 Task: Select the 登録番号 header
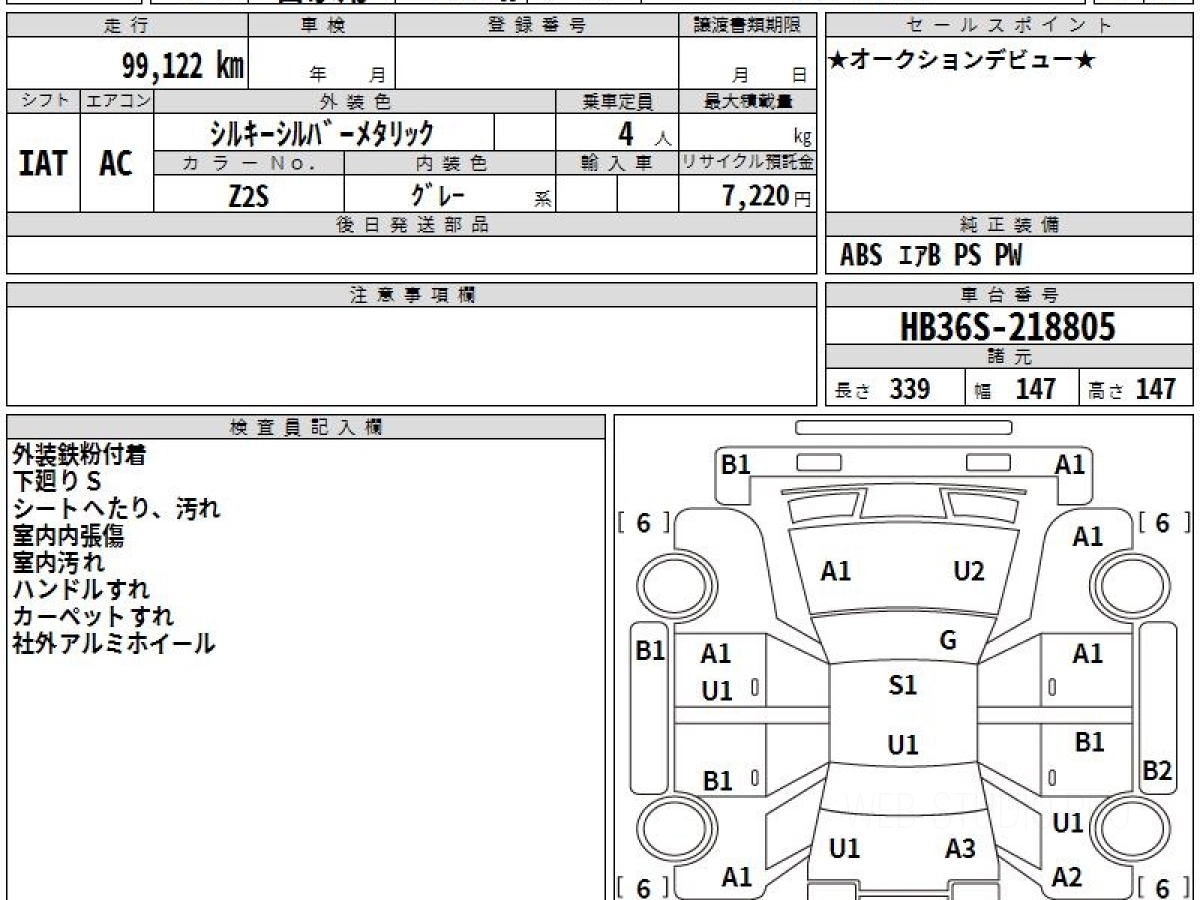[x=537, y=26]
